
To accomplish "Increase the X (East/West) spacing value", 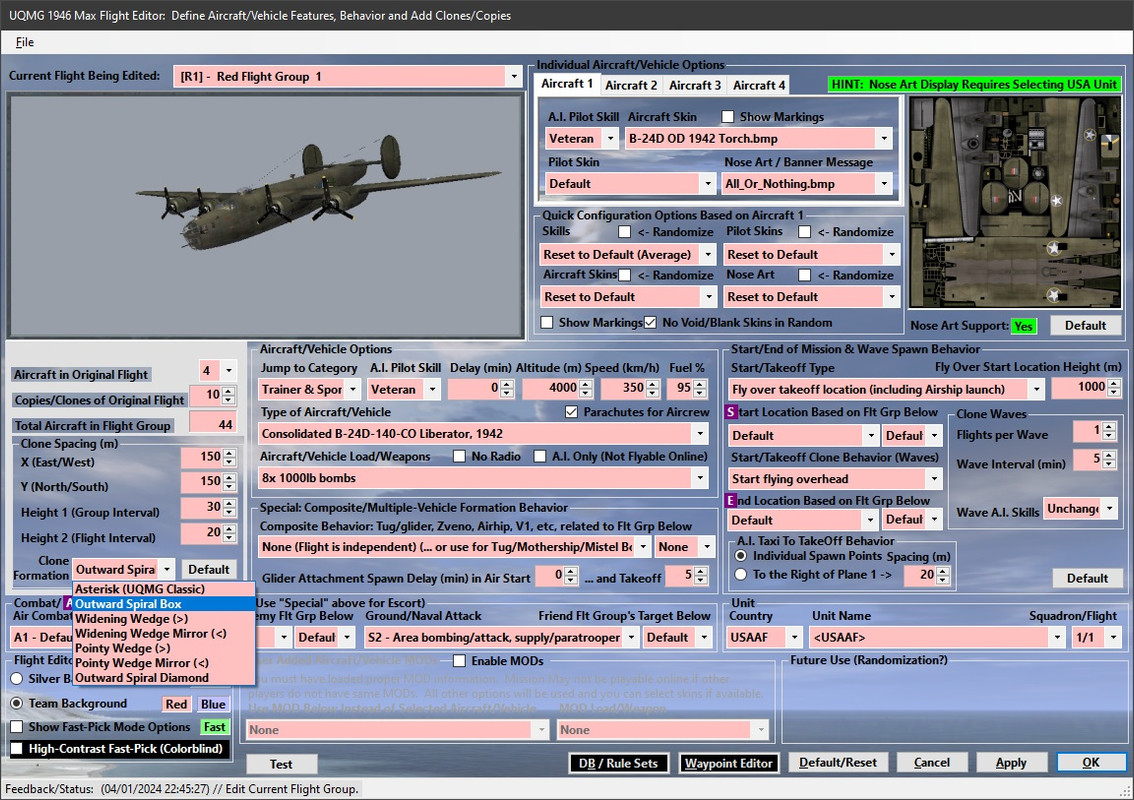I will coord(231,452).
